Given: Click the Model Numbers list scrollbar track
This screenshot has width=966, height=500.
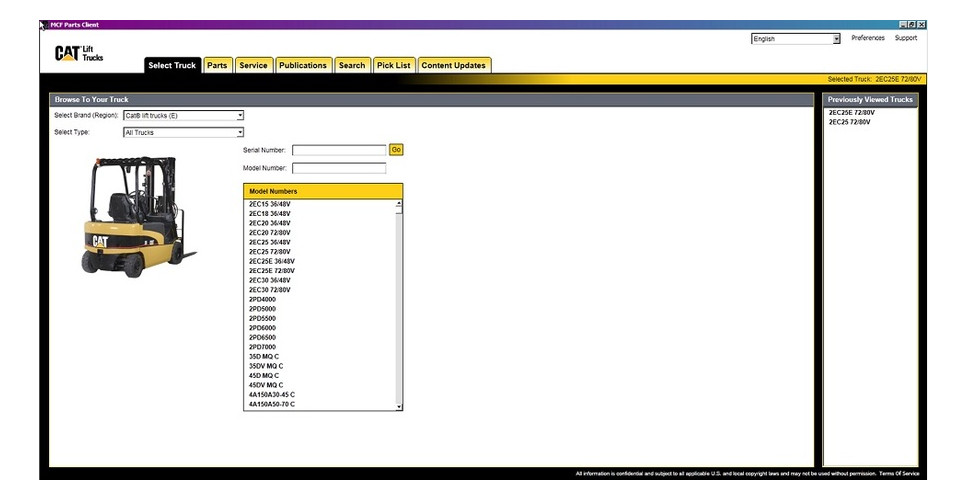Looking at the screenshot, I should [399, 308].
